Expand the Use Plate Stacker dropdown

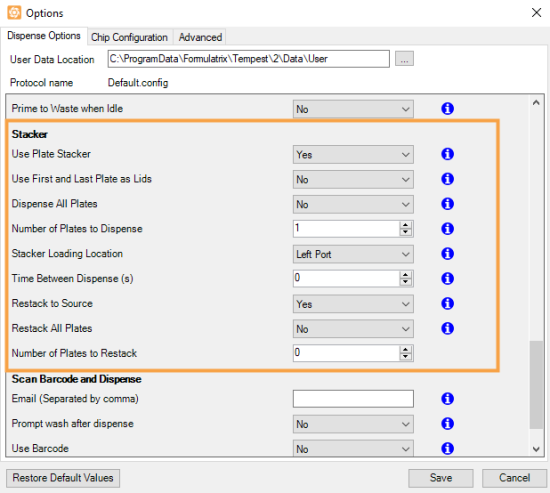(353, 154)
